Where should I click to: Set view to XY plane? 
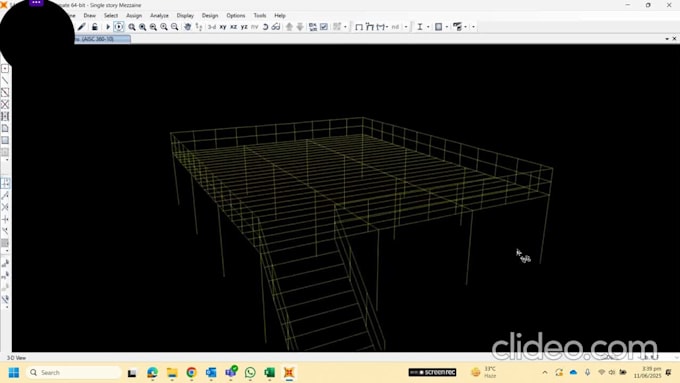[223, 27]
